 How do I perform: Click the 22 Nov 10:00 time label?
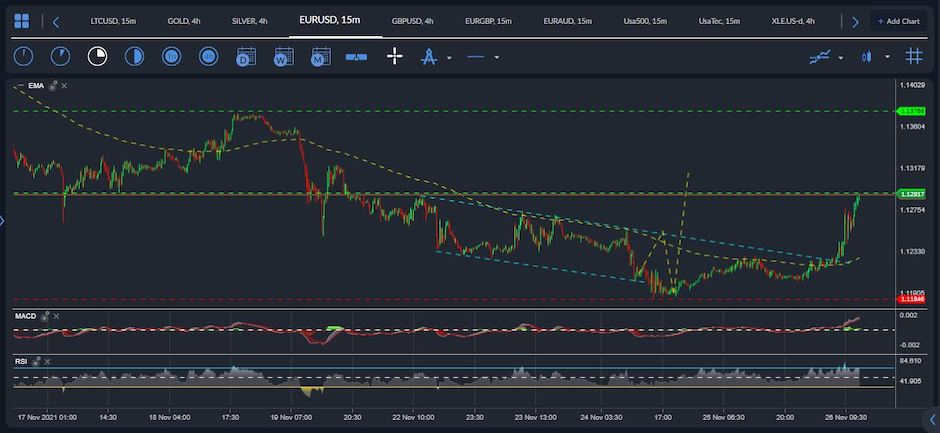(415, 417)
